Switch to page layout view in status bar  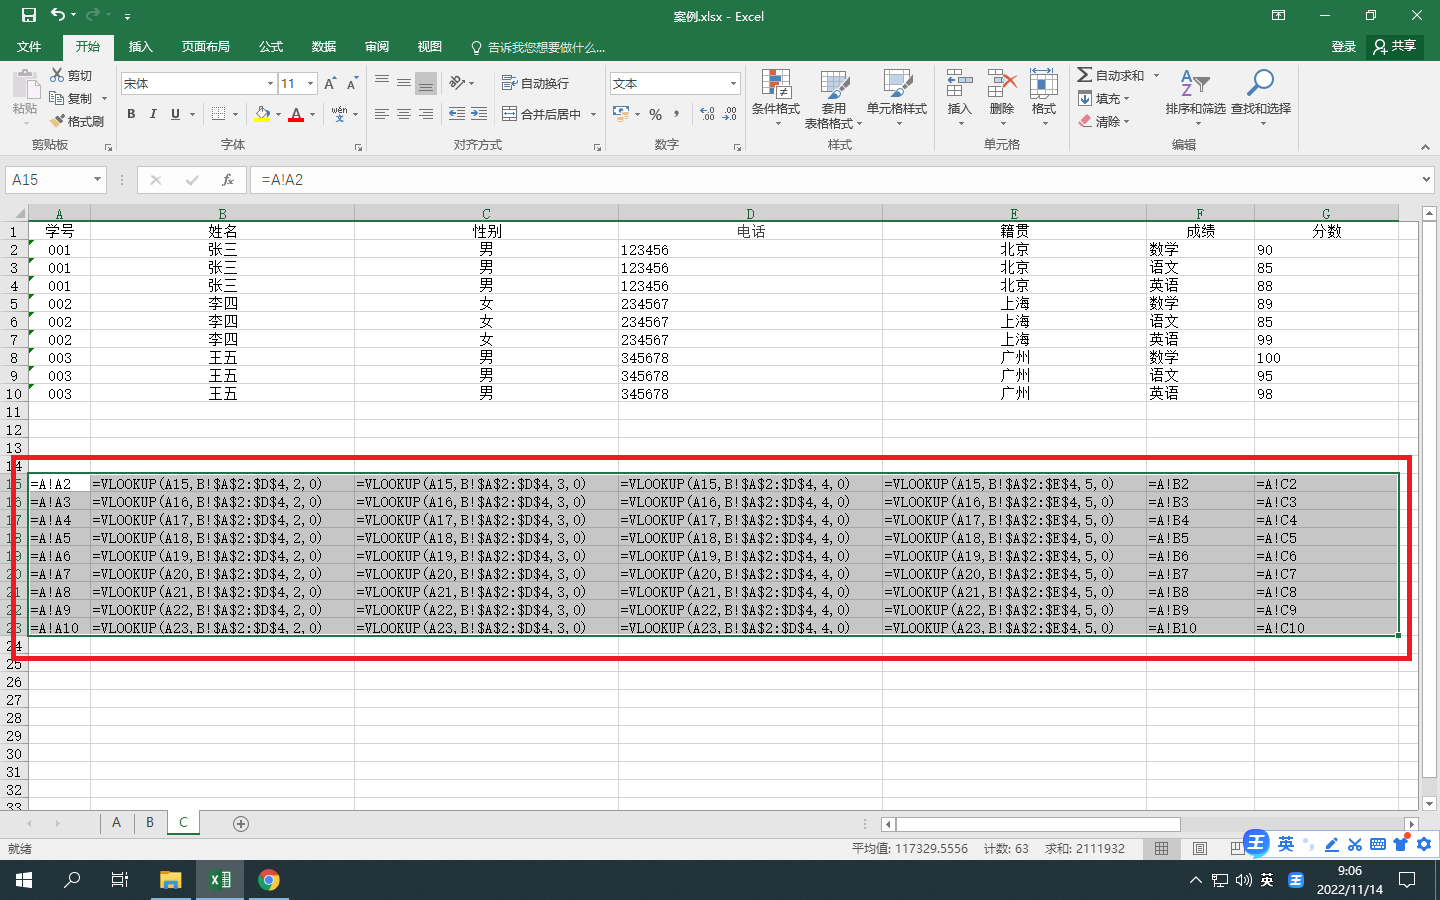[1200, 848]
